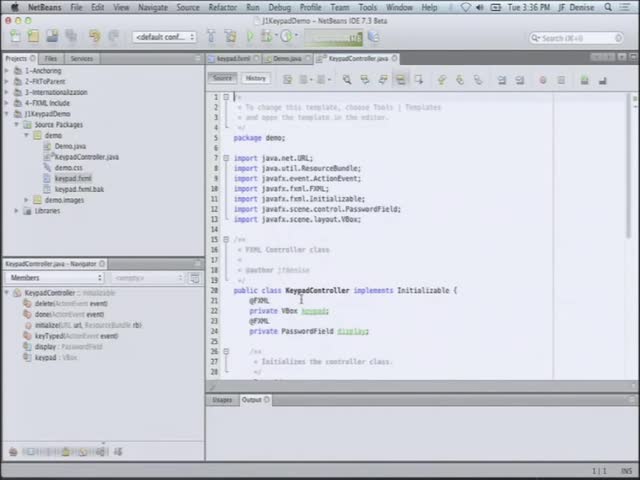Click the Build Project hammer icon
640x480 pixels.
211,37
